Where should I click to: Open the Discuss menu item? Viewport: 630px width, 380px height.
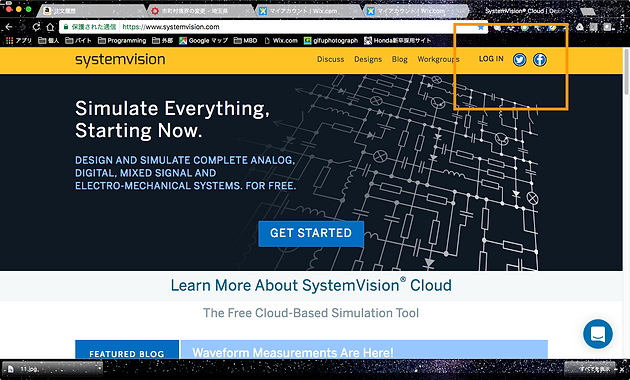tap(330, 59)
